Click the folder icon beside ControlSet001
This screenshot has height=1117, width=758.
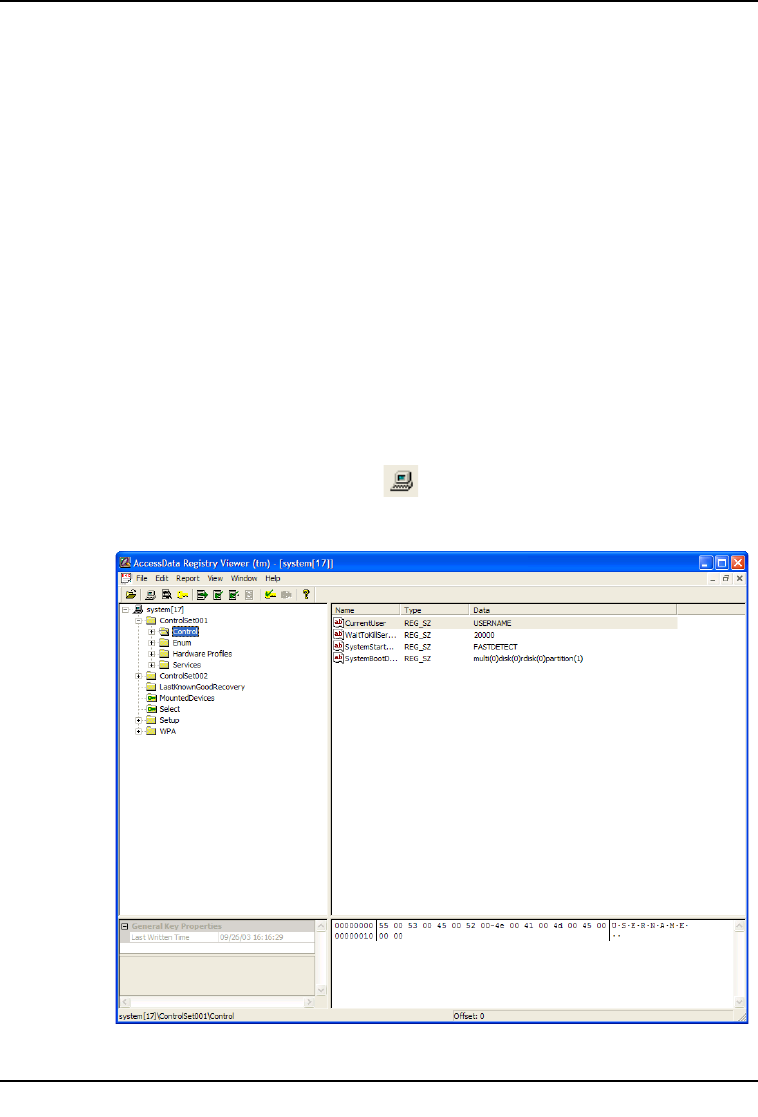[151, 620]
